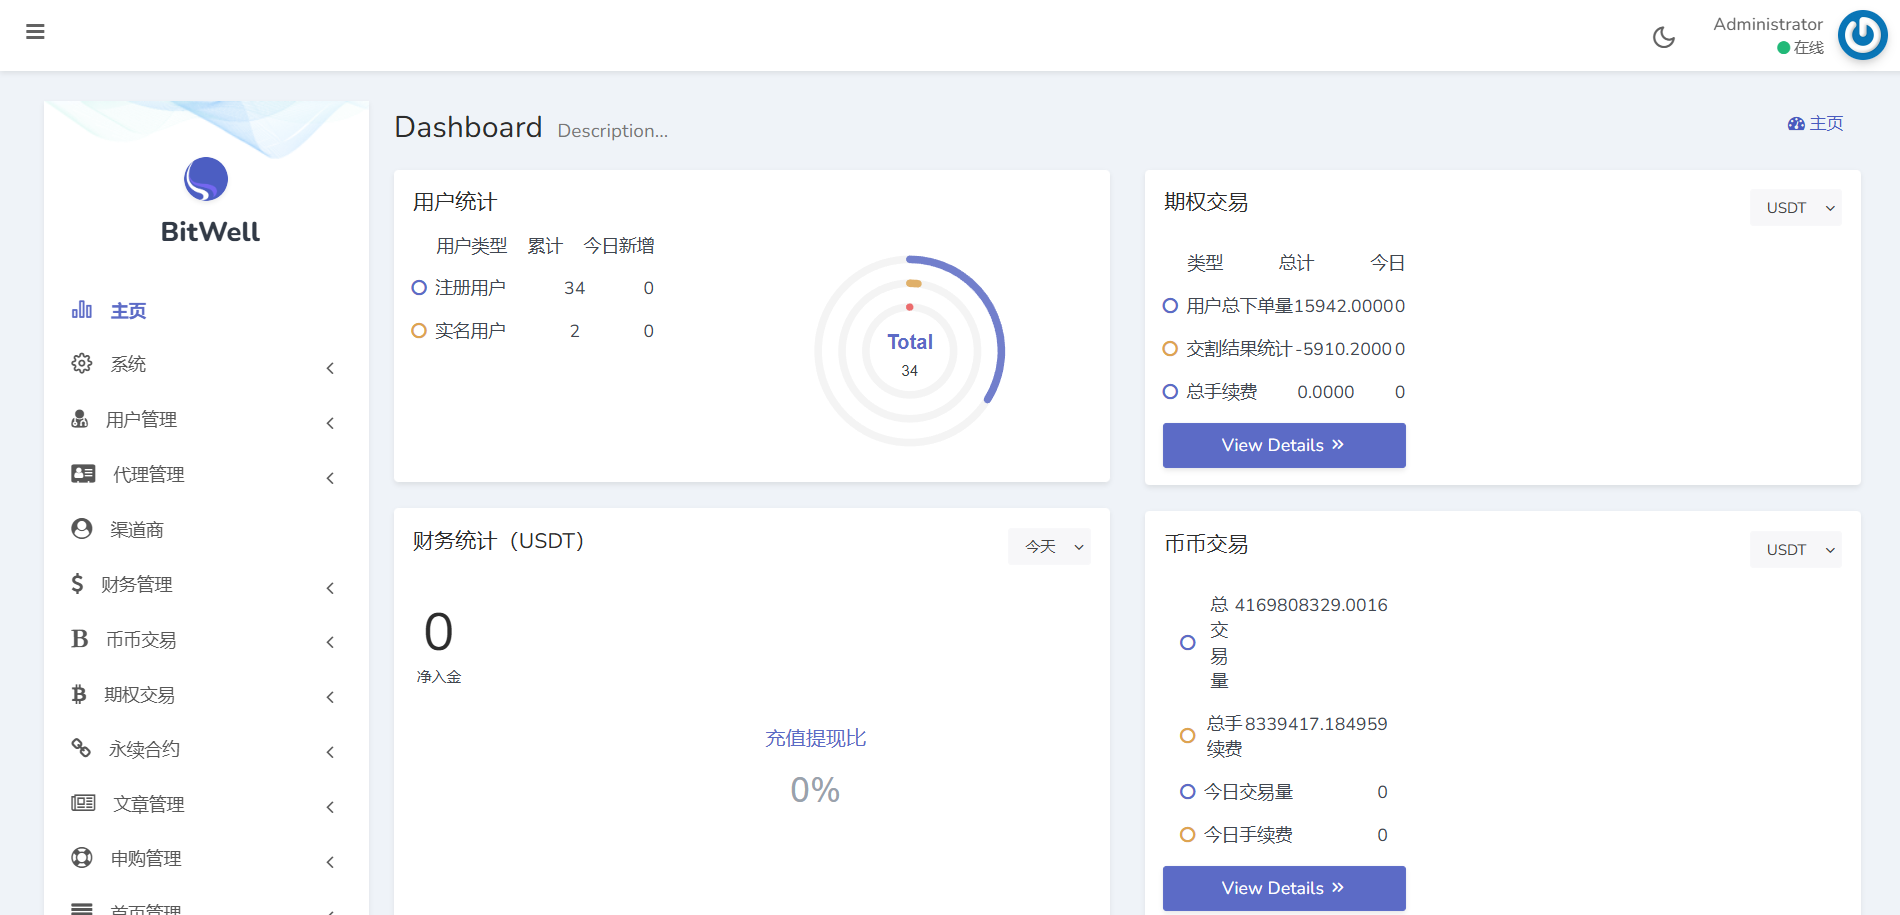Viewport: 1900px width, 915px height.
Task: Click the Administrator power avatar icon
Action: point(1862,36)
